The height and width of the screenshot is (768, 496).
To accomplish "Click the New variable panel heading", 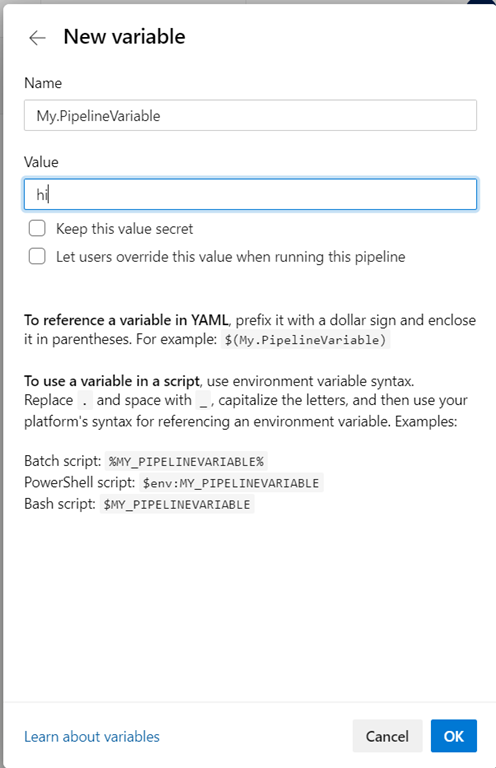I will pos(124,37).
